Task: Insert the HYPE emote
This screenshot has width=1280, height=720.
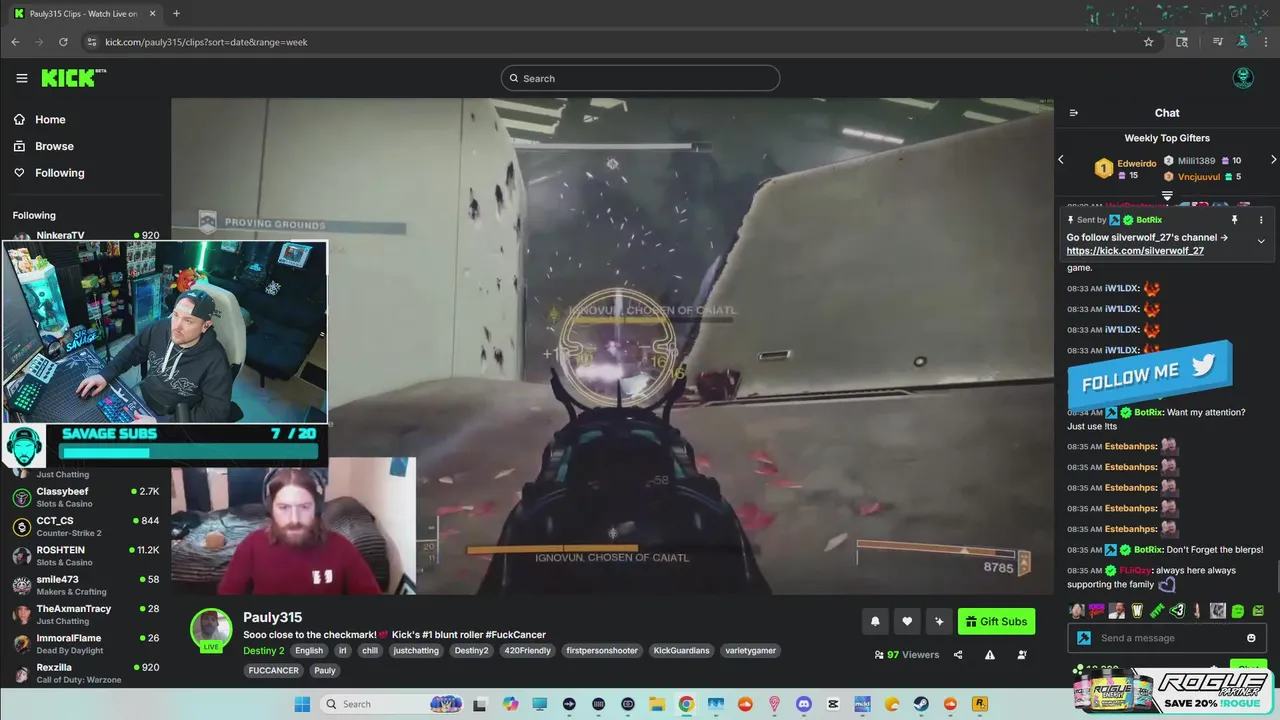Action: point(1157,610)
